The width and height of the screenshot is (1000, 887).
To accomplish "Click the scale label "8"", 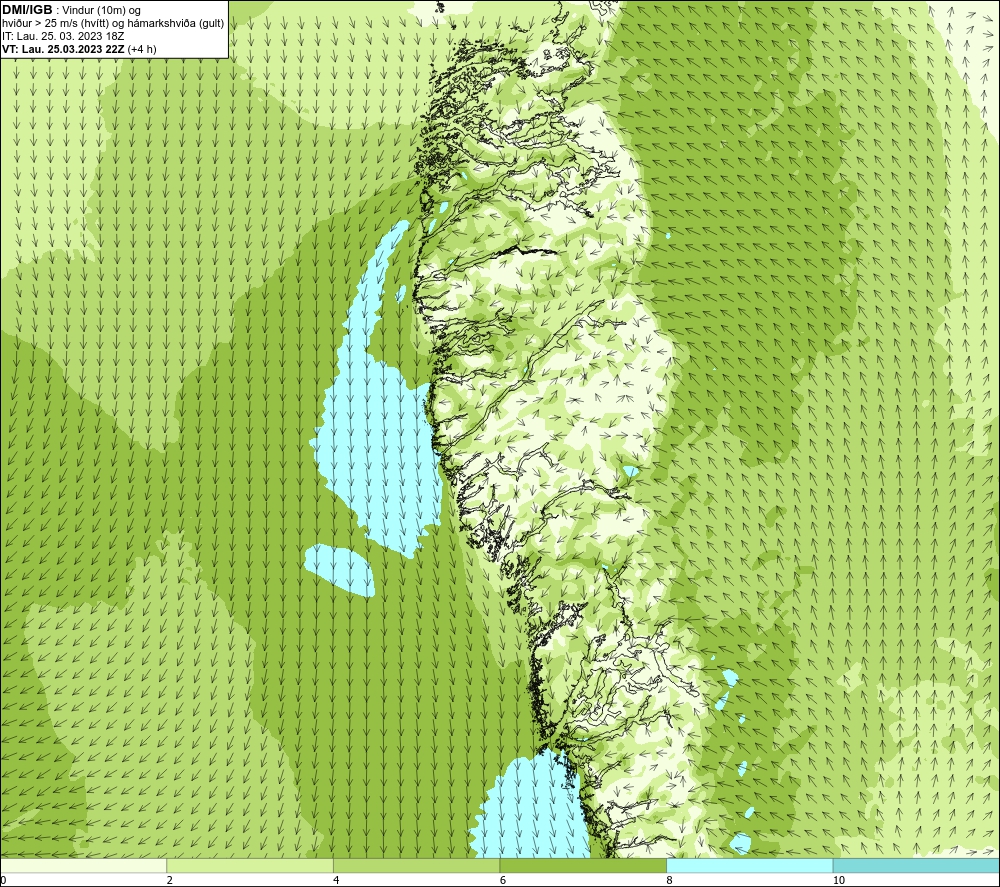I will click(670, 880).
